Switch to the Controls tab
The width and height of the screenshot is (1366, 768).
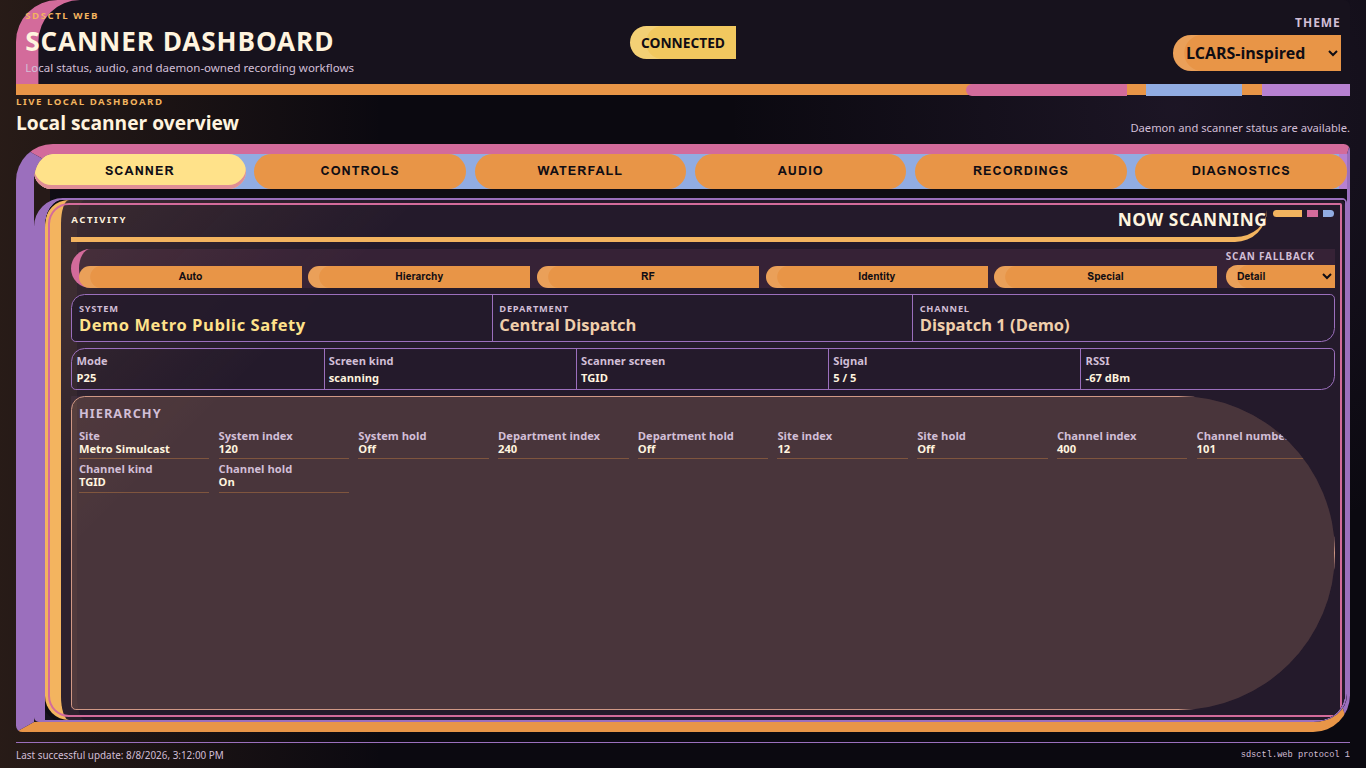(360, 171)
